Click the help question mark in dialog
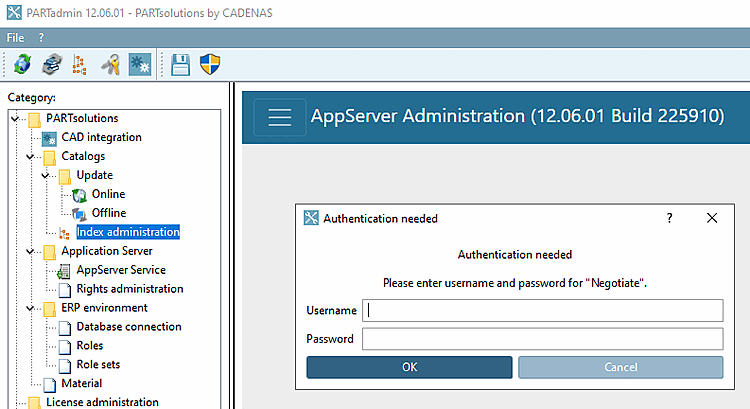 coord(670,218)
